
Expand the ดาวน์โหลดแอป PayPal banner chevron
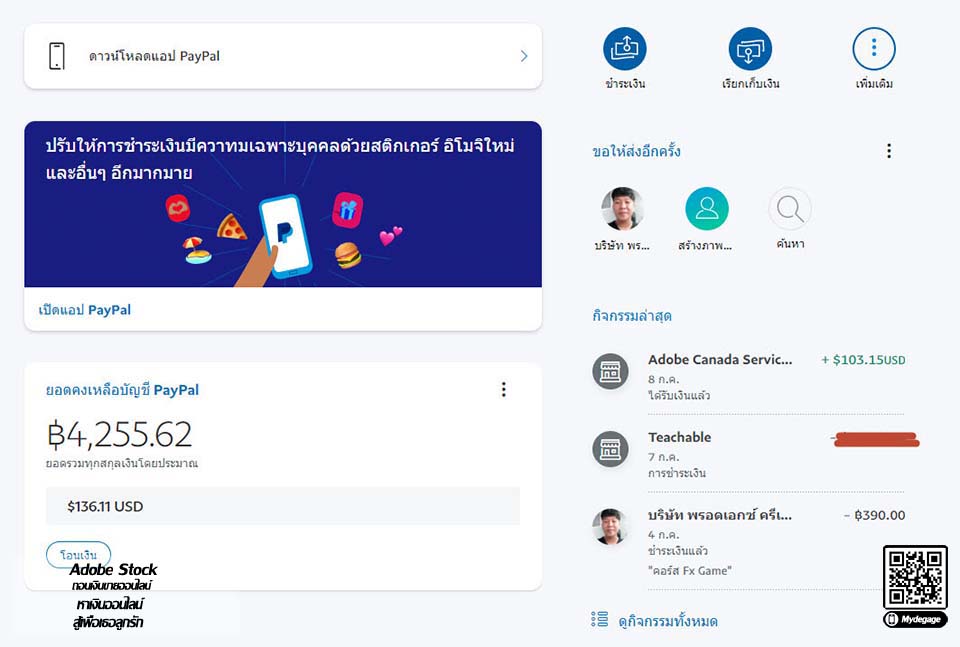[523, 56]
